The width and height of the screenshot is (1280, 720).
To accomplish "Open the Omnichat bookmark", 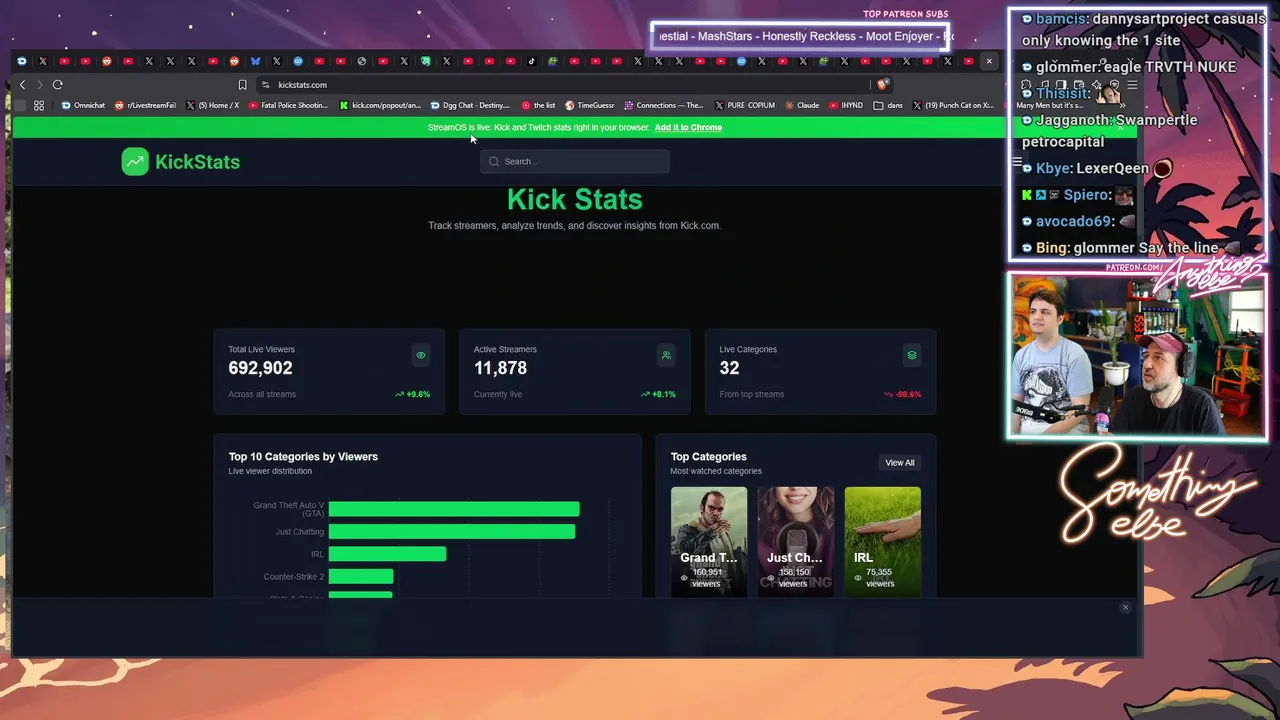I will pos(83,105).
